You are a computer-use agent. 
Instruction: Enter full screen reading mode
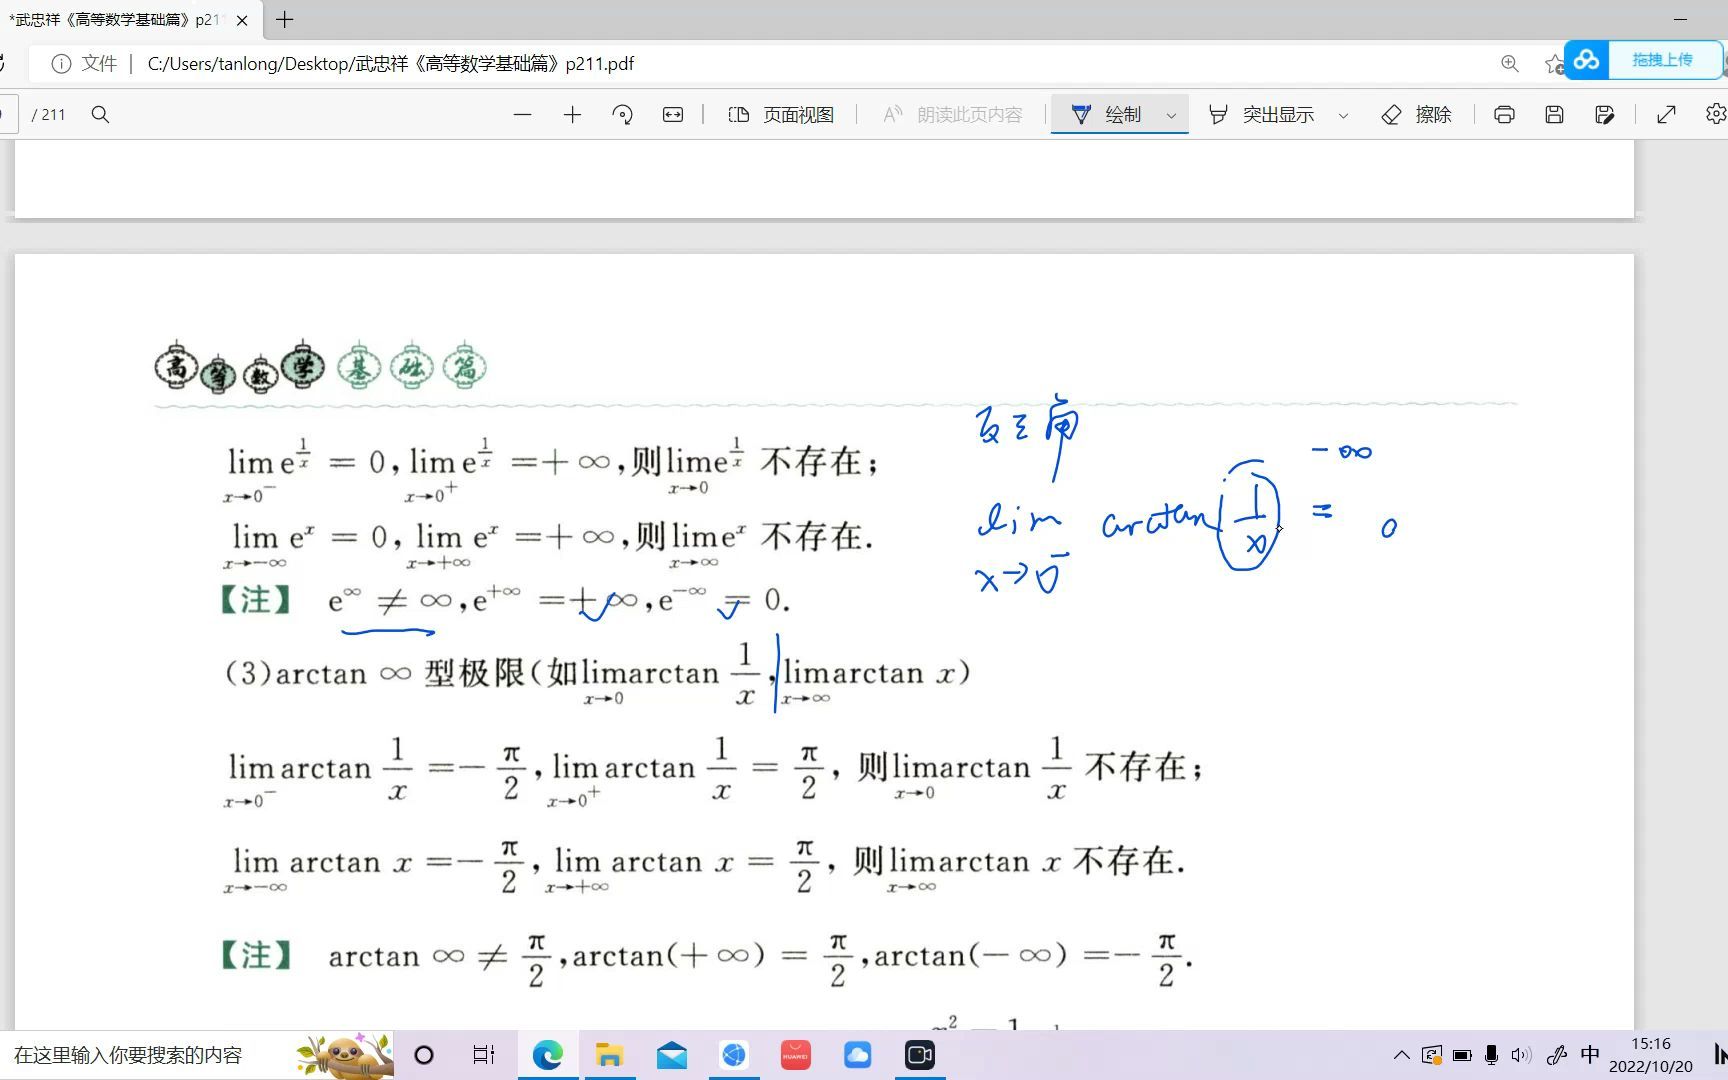tap(1665, 114)
